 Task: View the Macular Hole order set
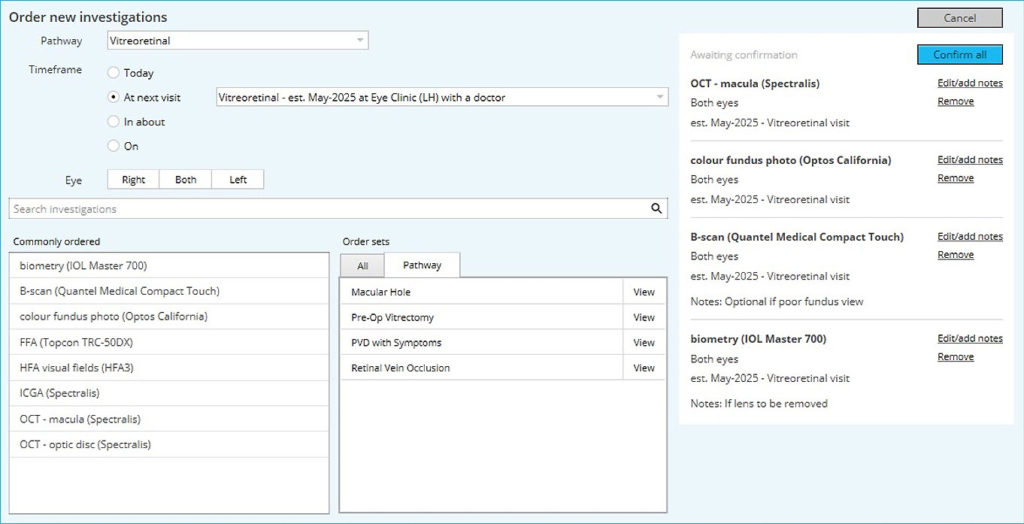pos(644,292)
